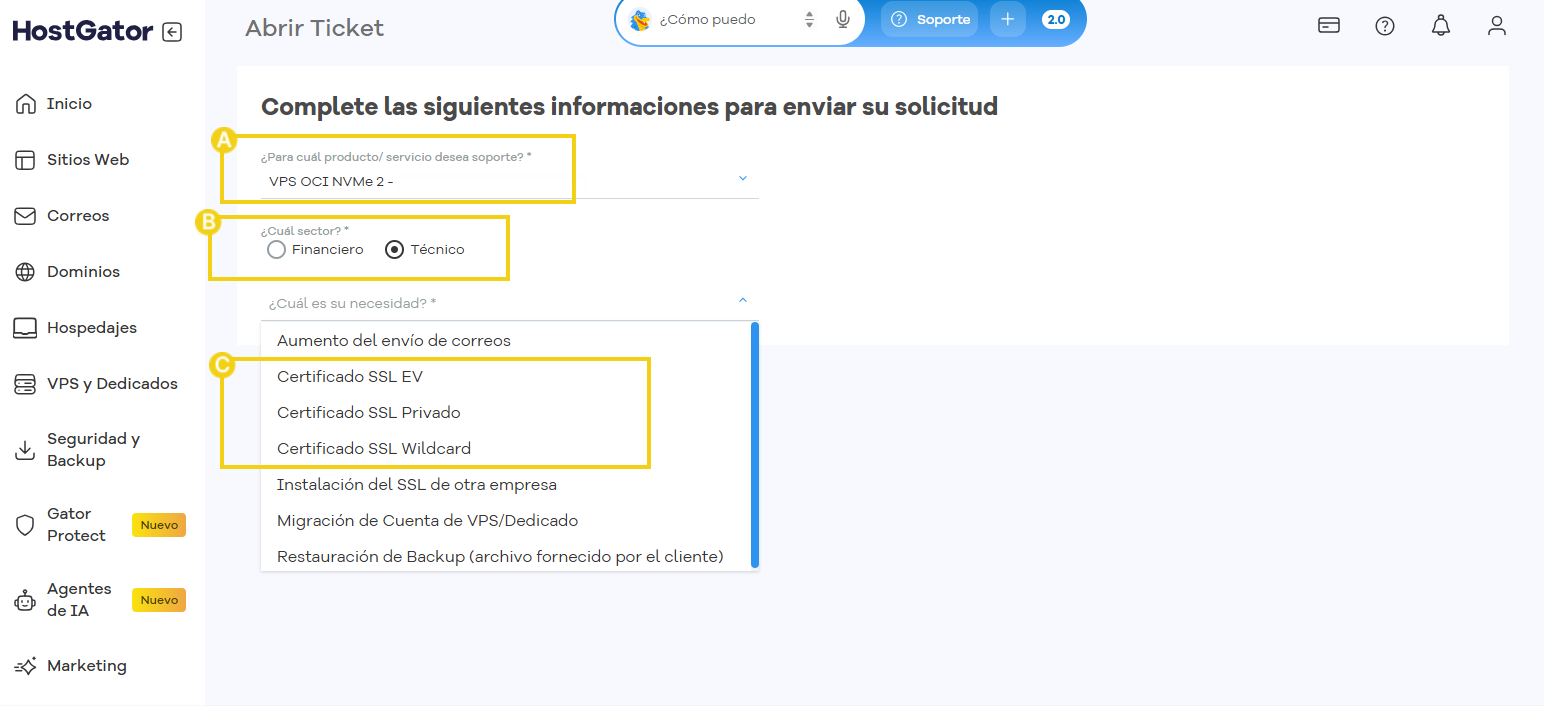
Task: Click the Marketing sparkle icon
Action: click(x=26, y=666)
